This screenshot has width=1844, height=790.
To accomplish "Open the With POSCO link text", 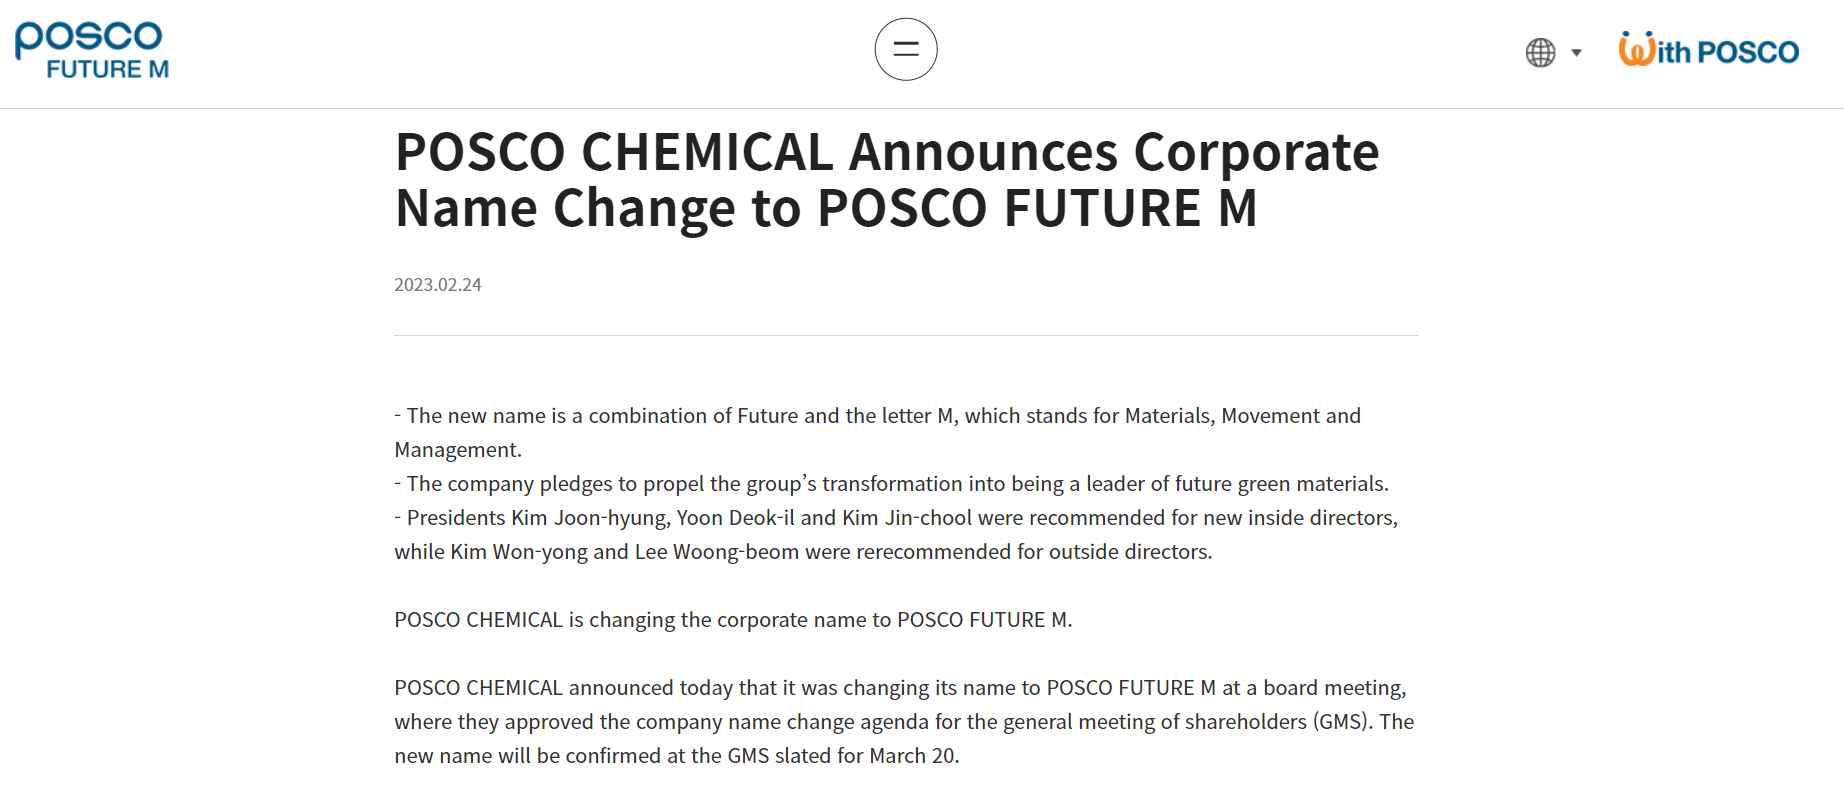I will [1728, 52].
